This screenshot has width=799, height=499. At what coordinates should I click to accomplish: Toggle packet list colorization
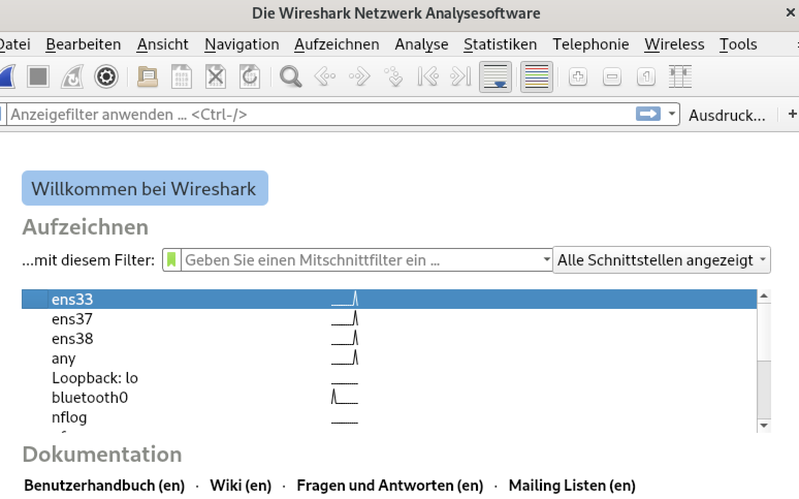[x=537, y=77]
